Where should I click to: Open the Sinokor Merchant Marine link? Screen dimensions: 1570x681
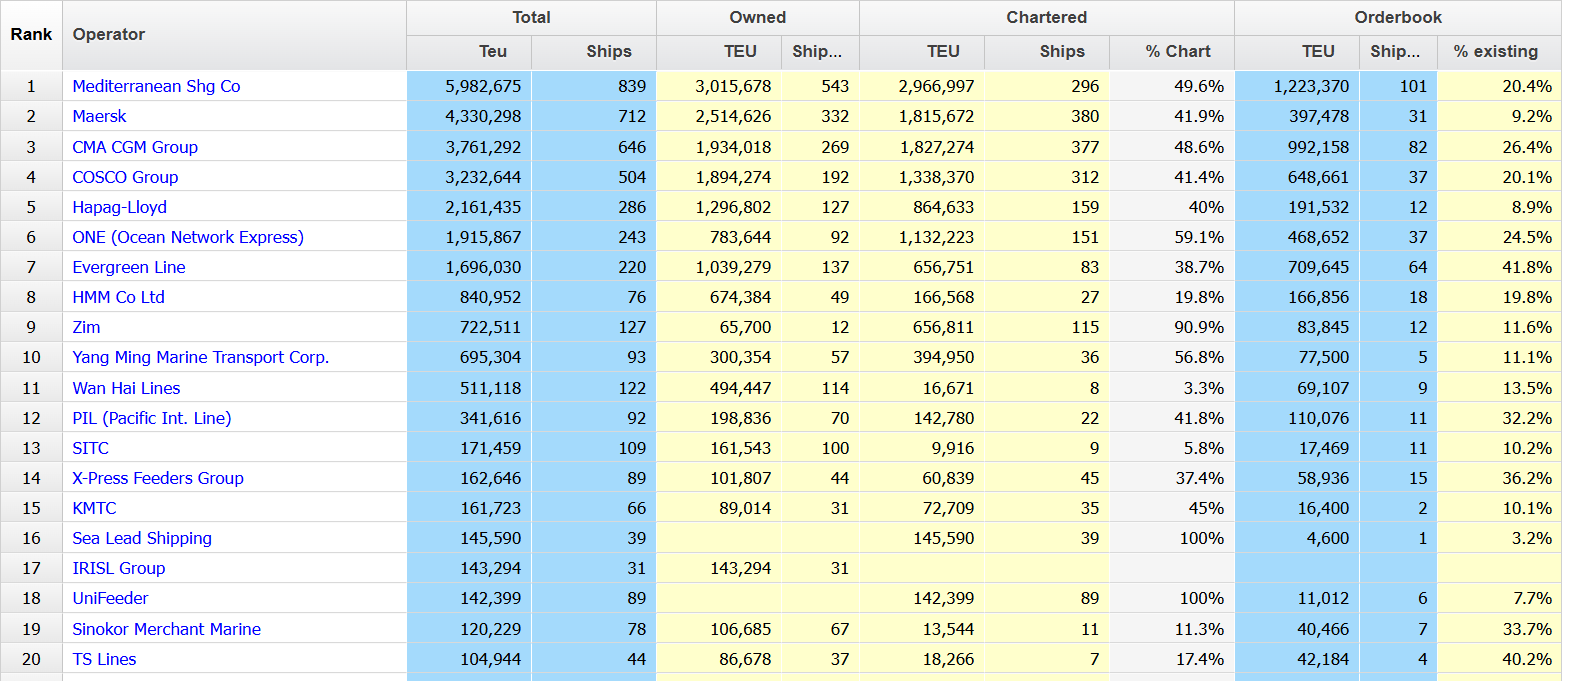coord(166,629)
